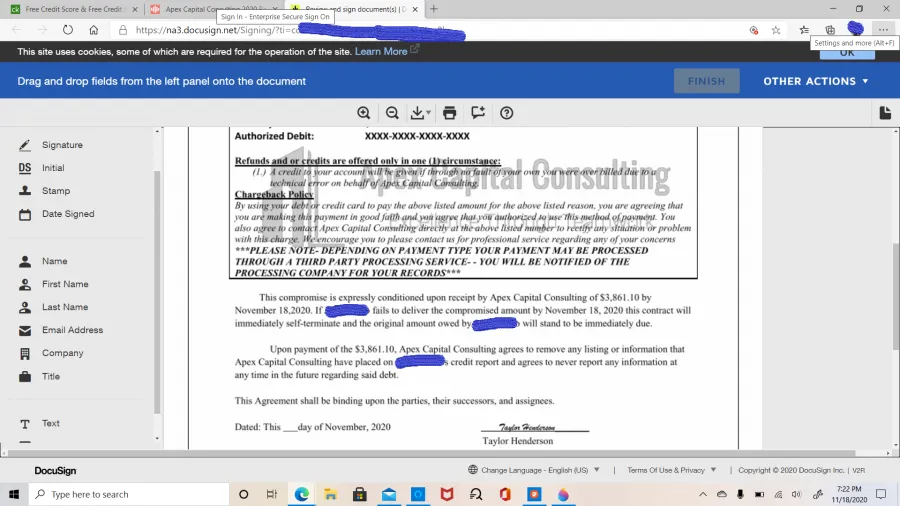Open the notification center icon

point(881,494)
